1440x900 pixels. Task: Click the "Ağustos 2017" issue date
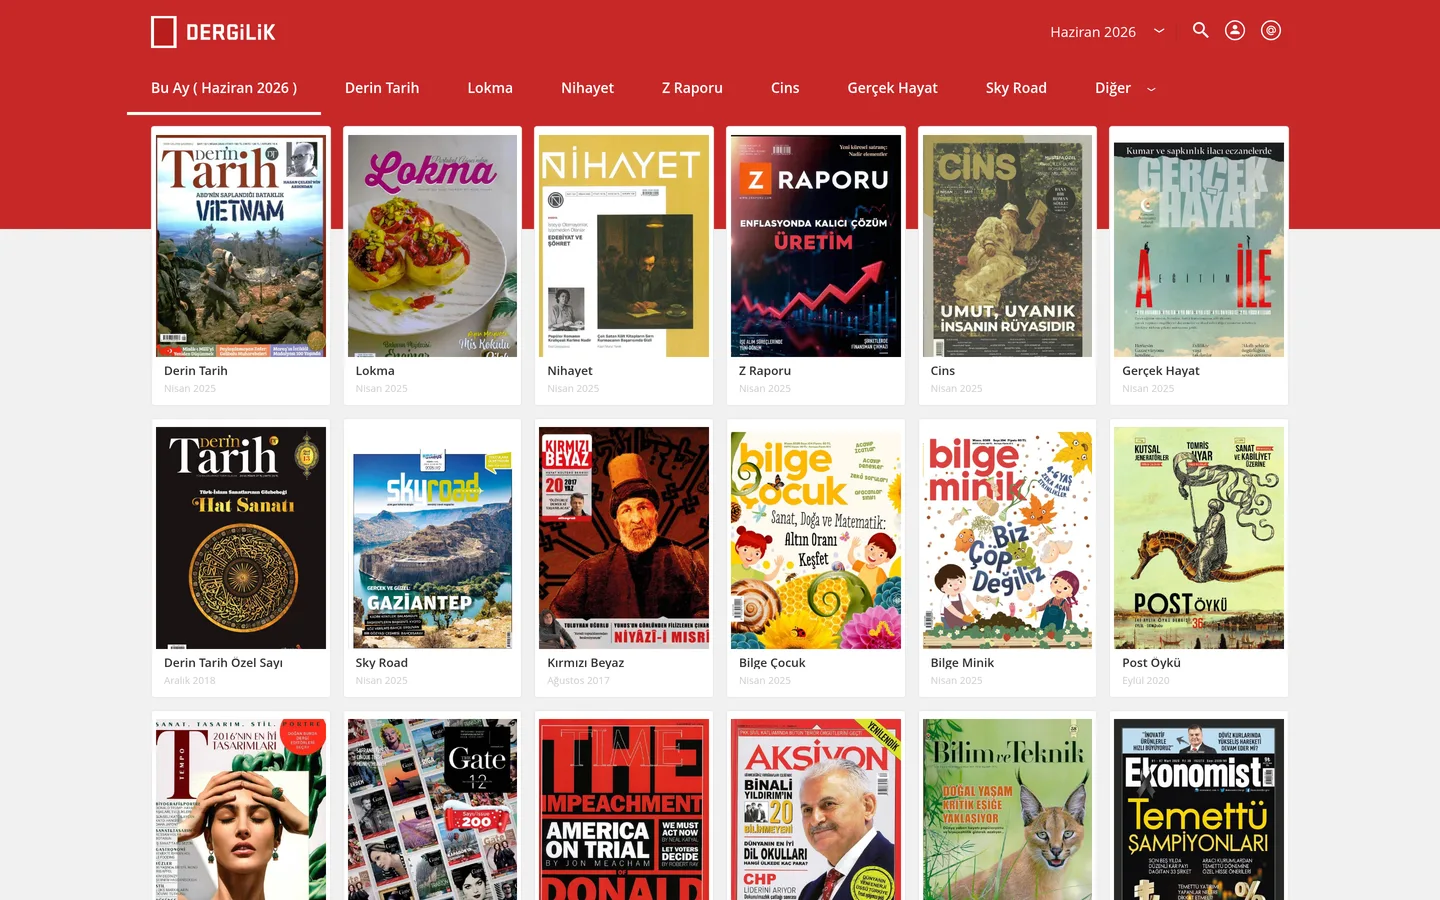(x=578, y=681)
